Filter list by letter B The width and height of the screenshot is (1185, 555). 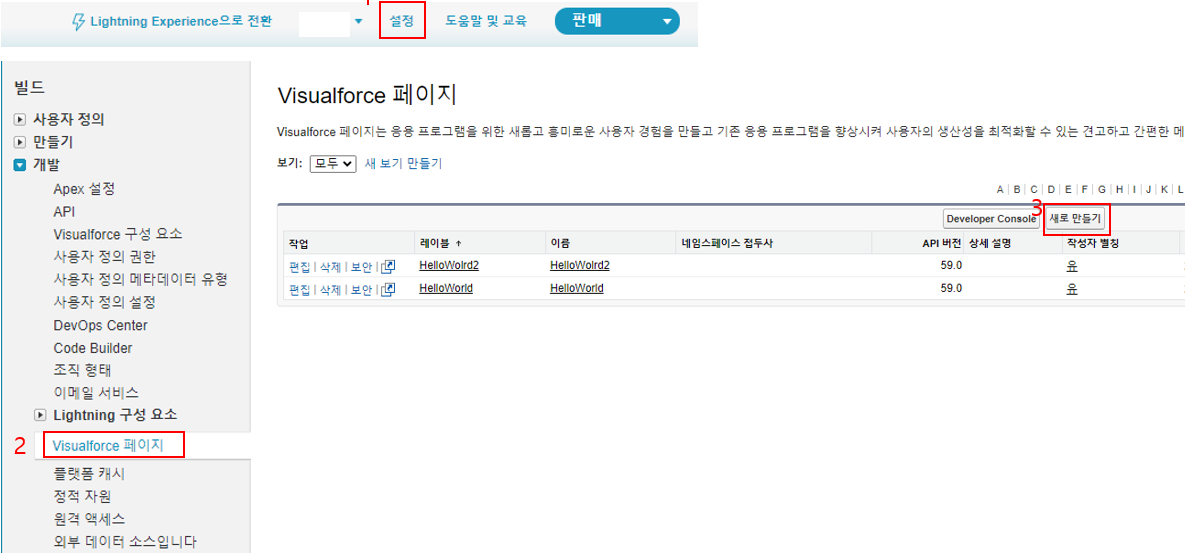point(1017,189)
